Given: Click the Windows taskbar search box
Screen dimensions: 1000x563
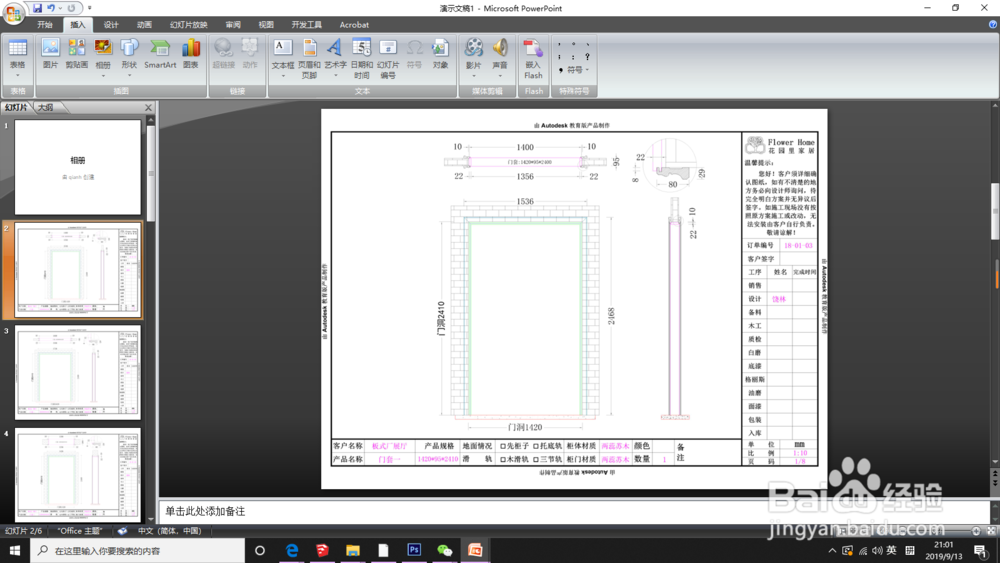Looking at the screenshot, I should (x=137, y=550).
